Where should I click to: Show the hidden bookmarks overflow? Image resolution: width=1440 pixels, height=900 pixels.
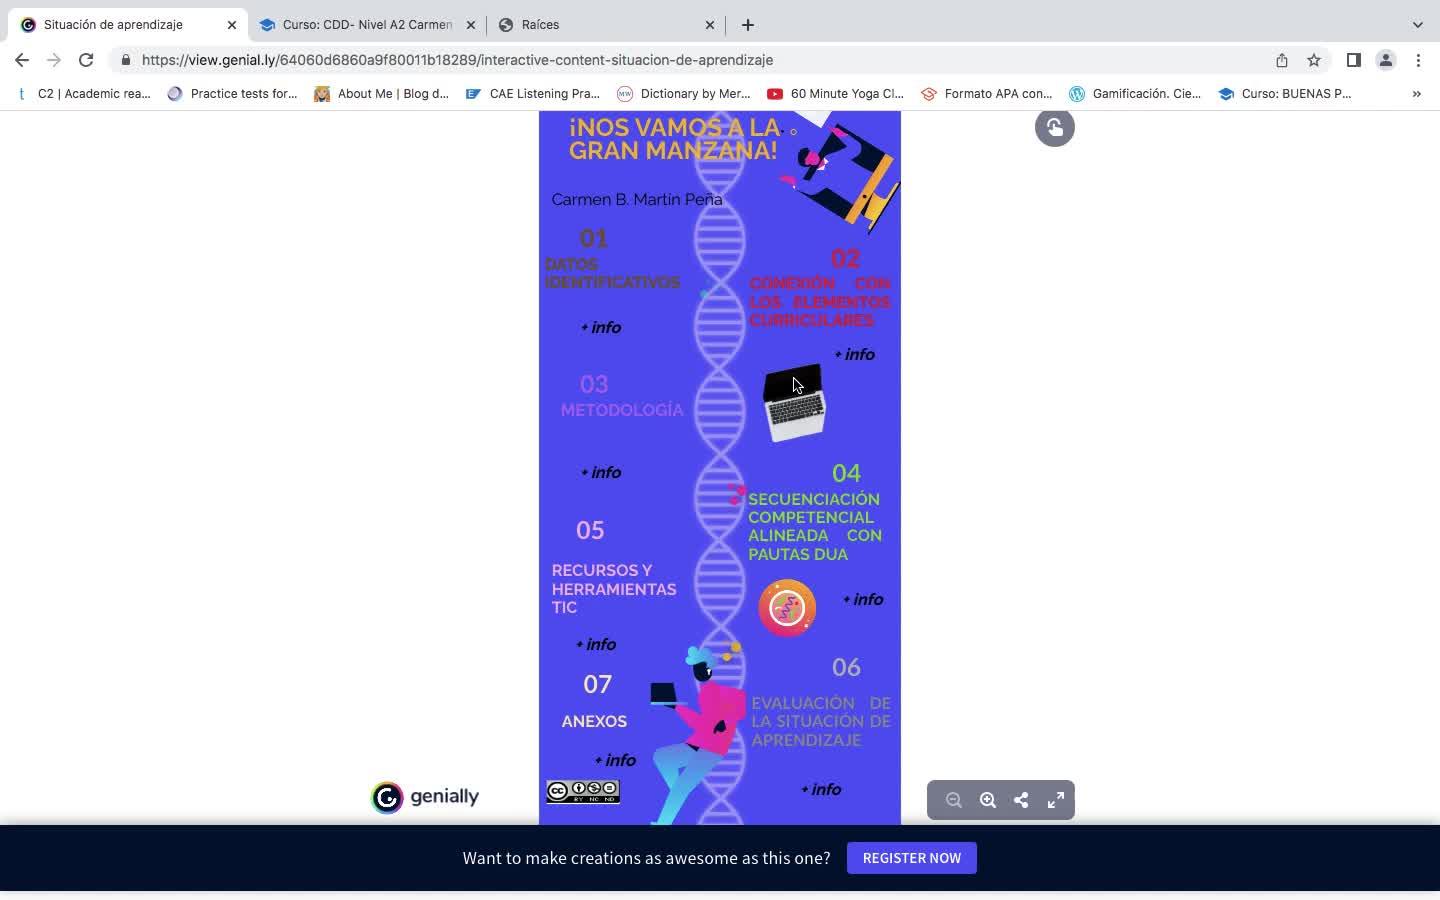click(1416, 94)
